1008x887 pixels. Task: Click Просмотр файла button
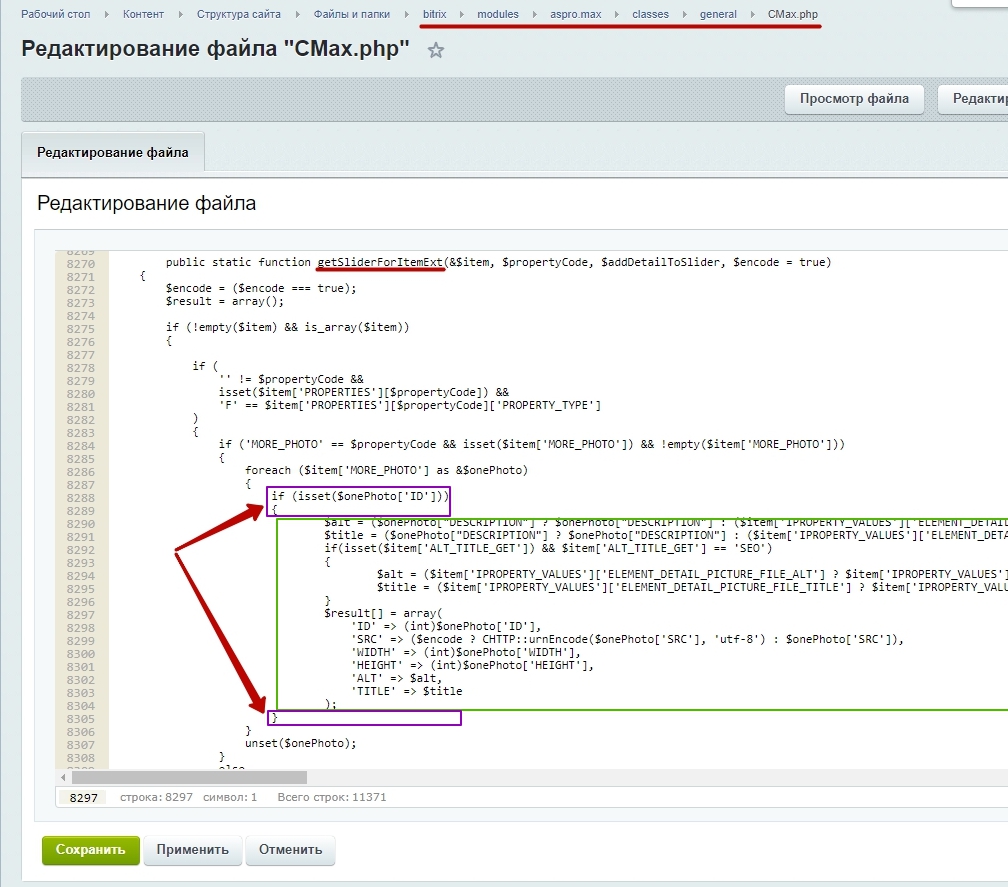pyautogui.click(x=854, y=98)
